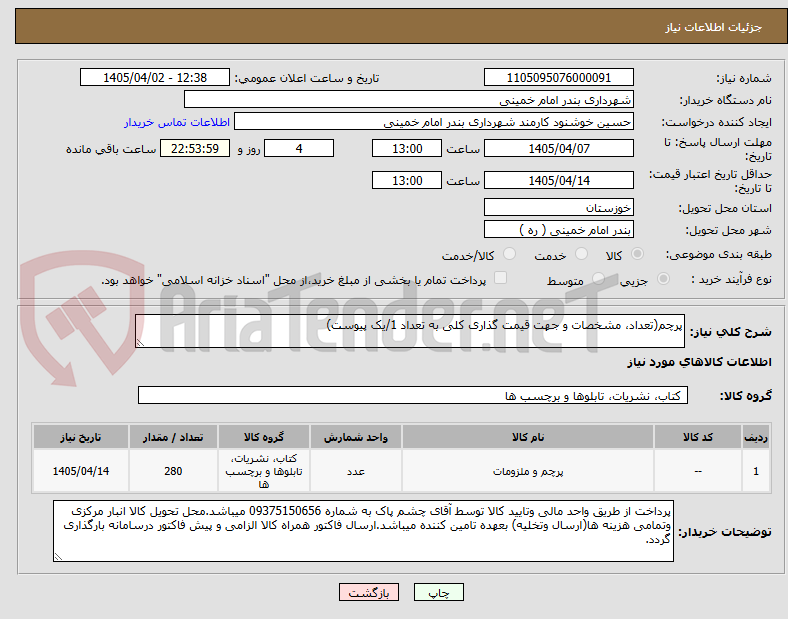Click the request creator name field
The image size is (788, 619).
pos(434,122)
